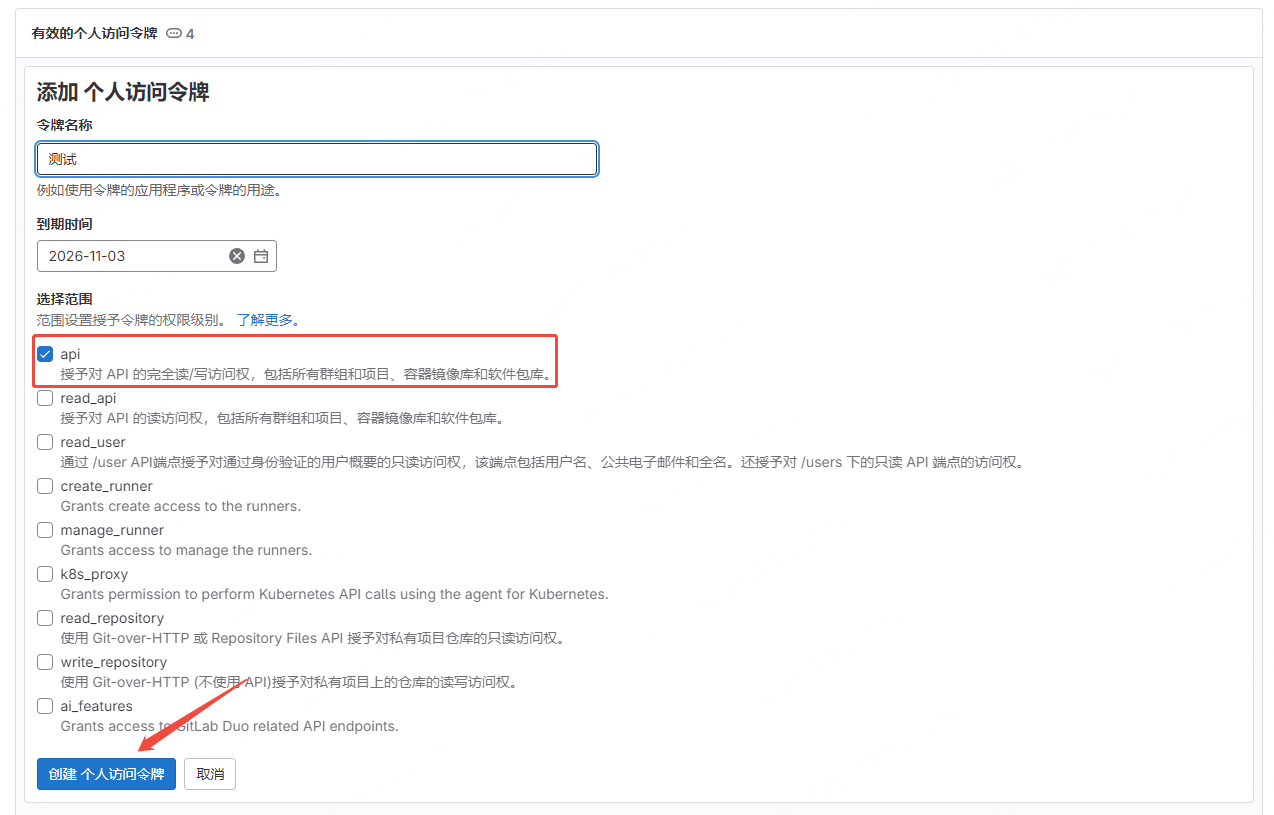Click the write_repository scope label text
The image size is (1274, 815).
click(x=113, y=662)
